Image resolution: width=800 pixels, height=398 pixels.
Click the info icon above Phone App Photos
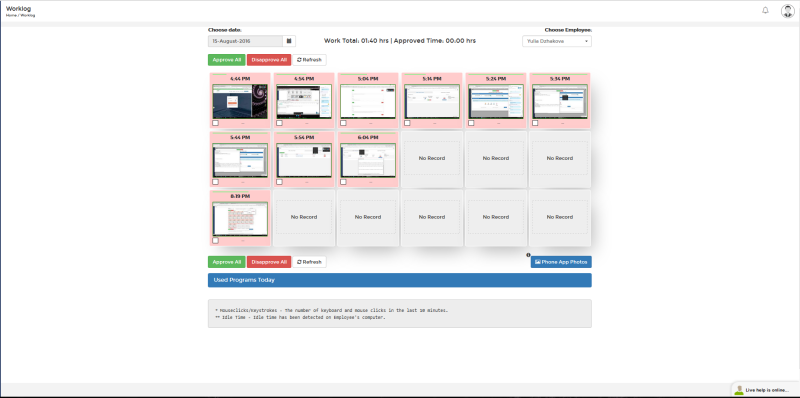pos(529,255)
